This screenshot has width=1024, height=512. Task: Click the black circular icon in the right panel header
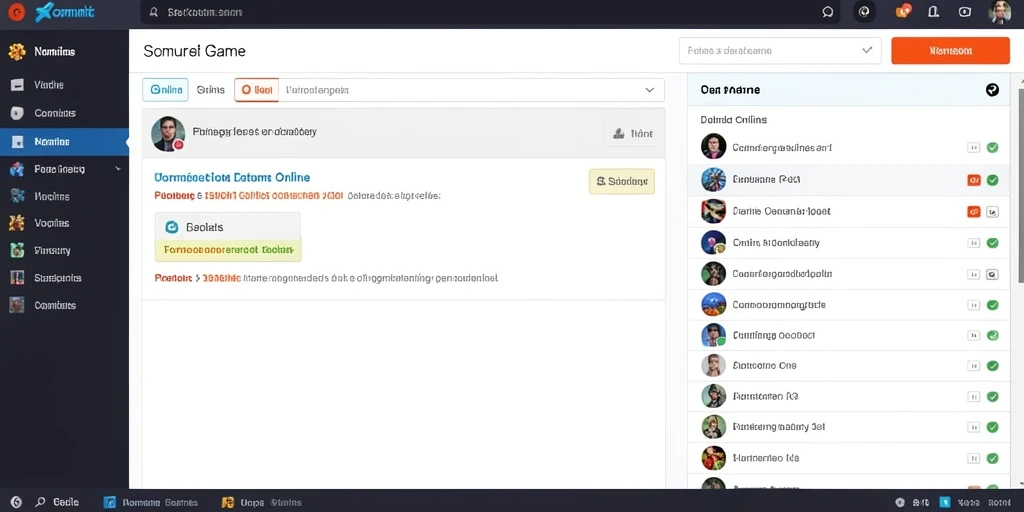click(992, 90)
